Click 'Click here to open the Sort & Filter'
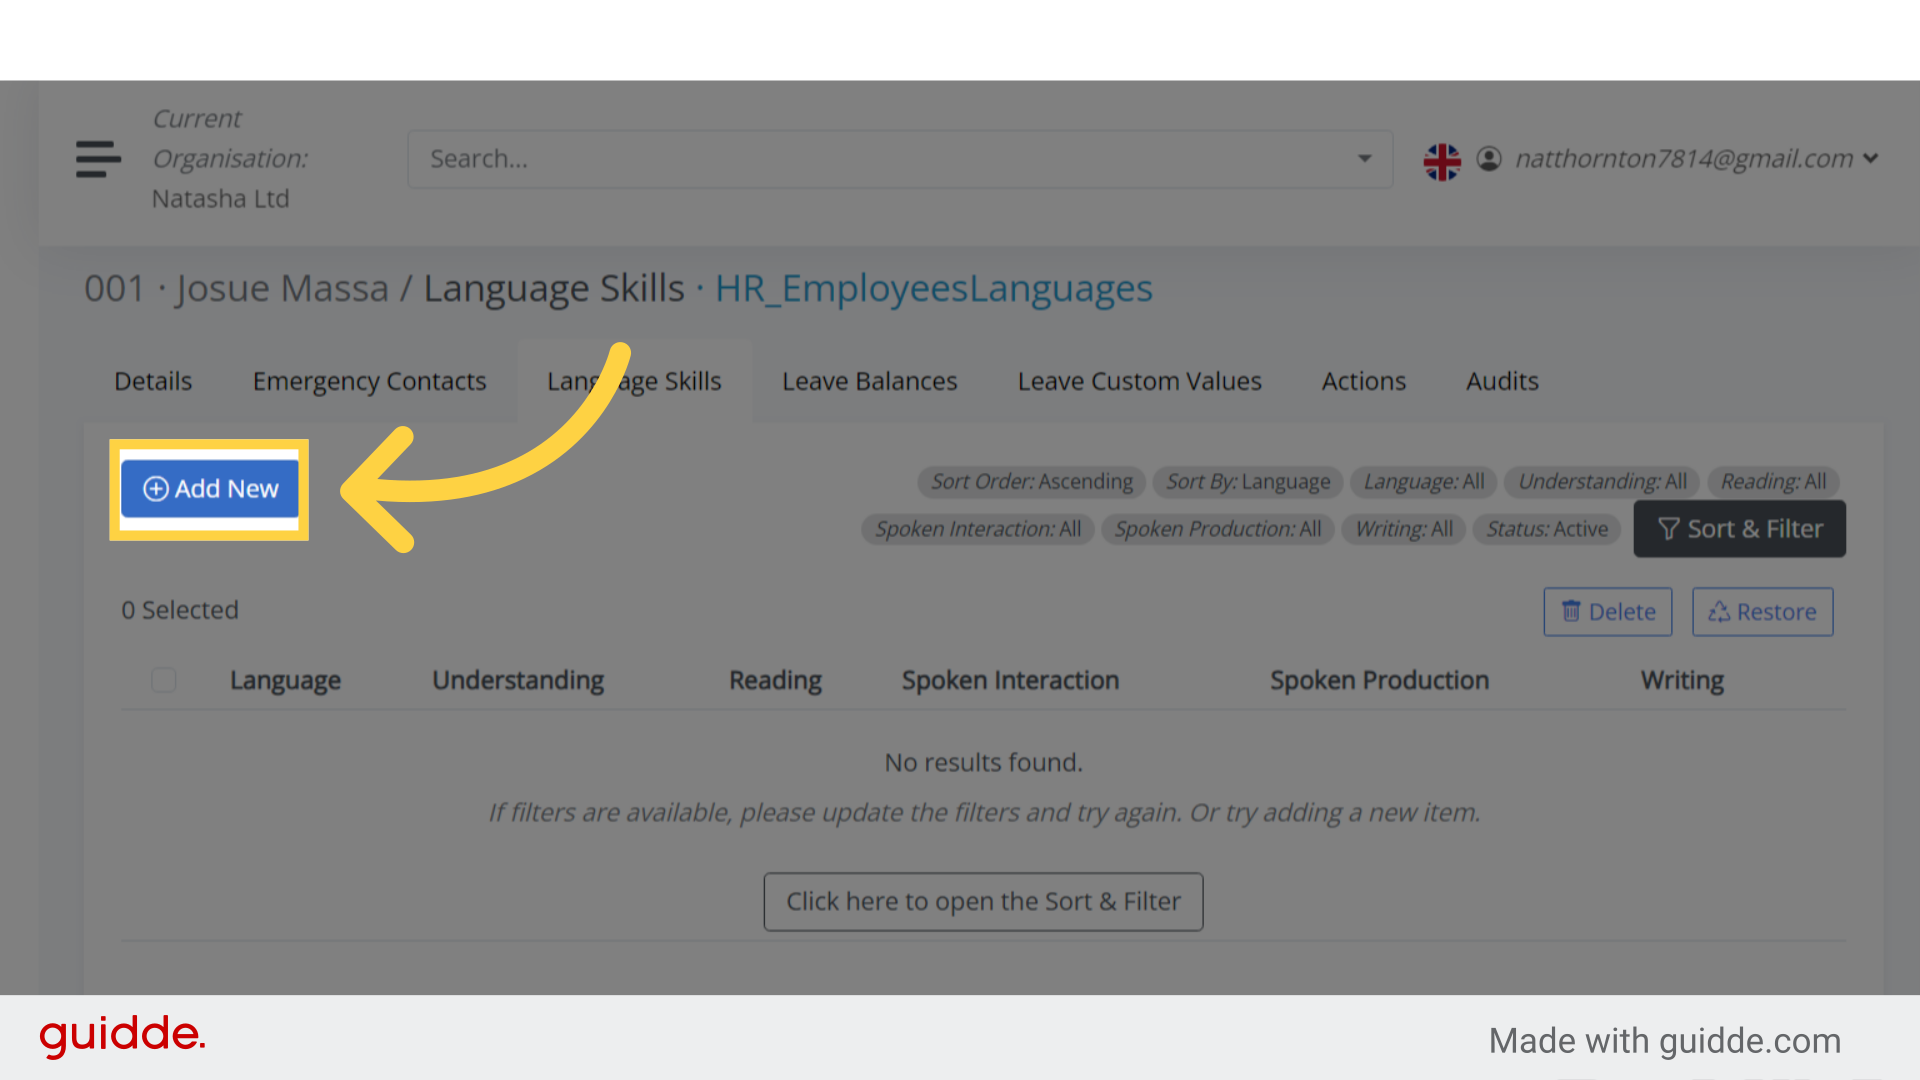Viewport: 1920px width, 1080px height. 983,902
